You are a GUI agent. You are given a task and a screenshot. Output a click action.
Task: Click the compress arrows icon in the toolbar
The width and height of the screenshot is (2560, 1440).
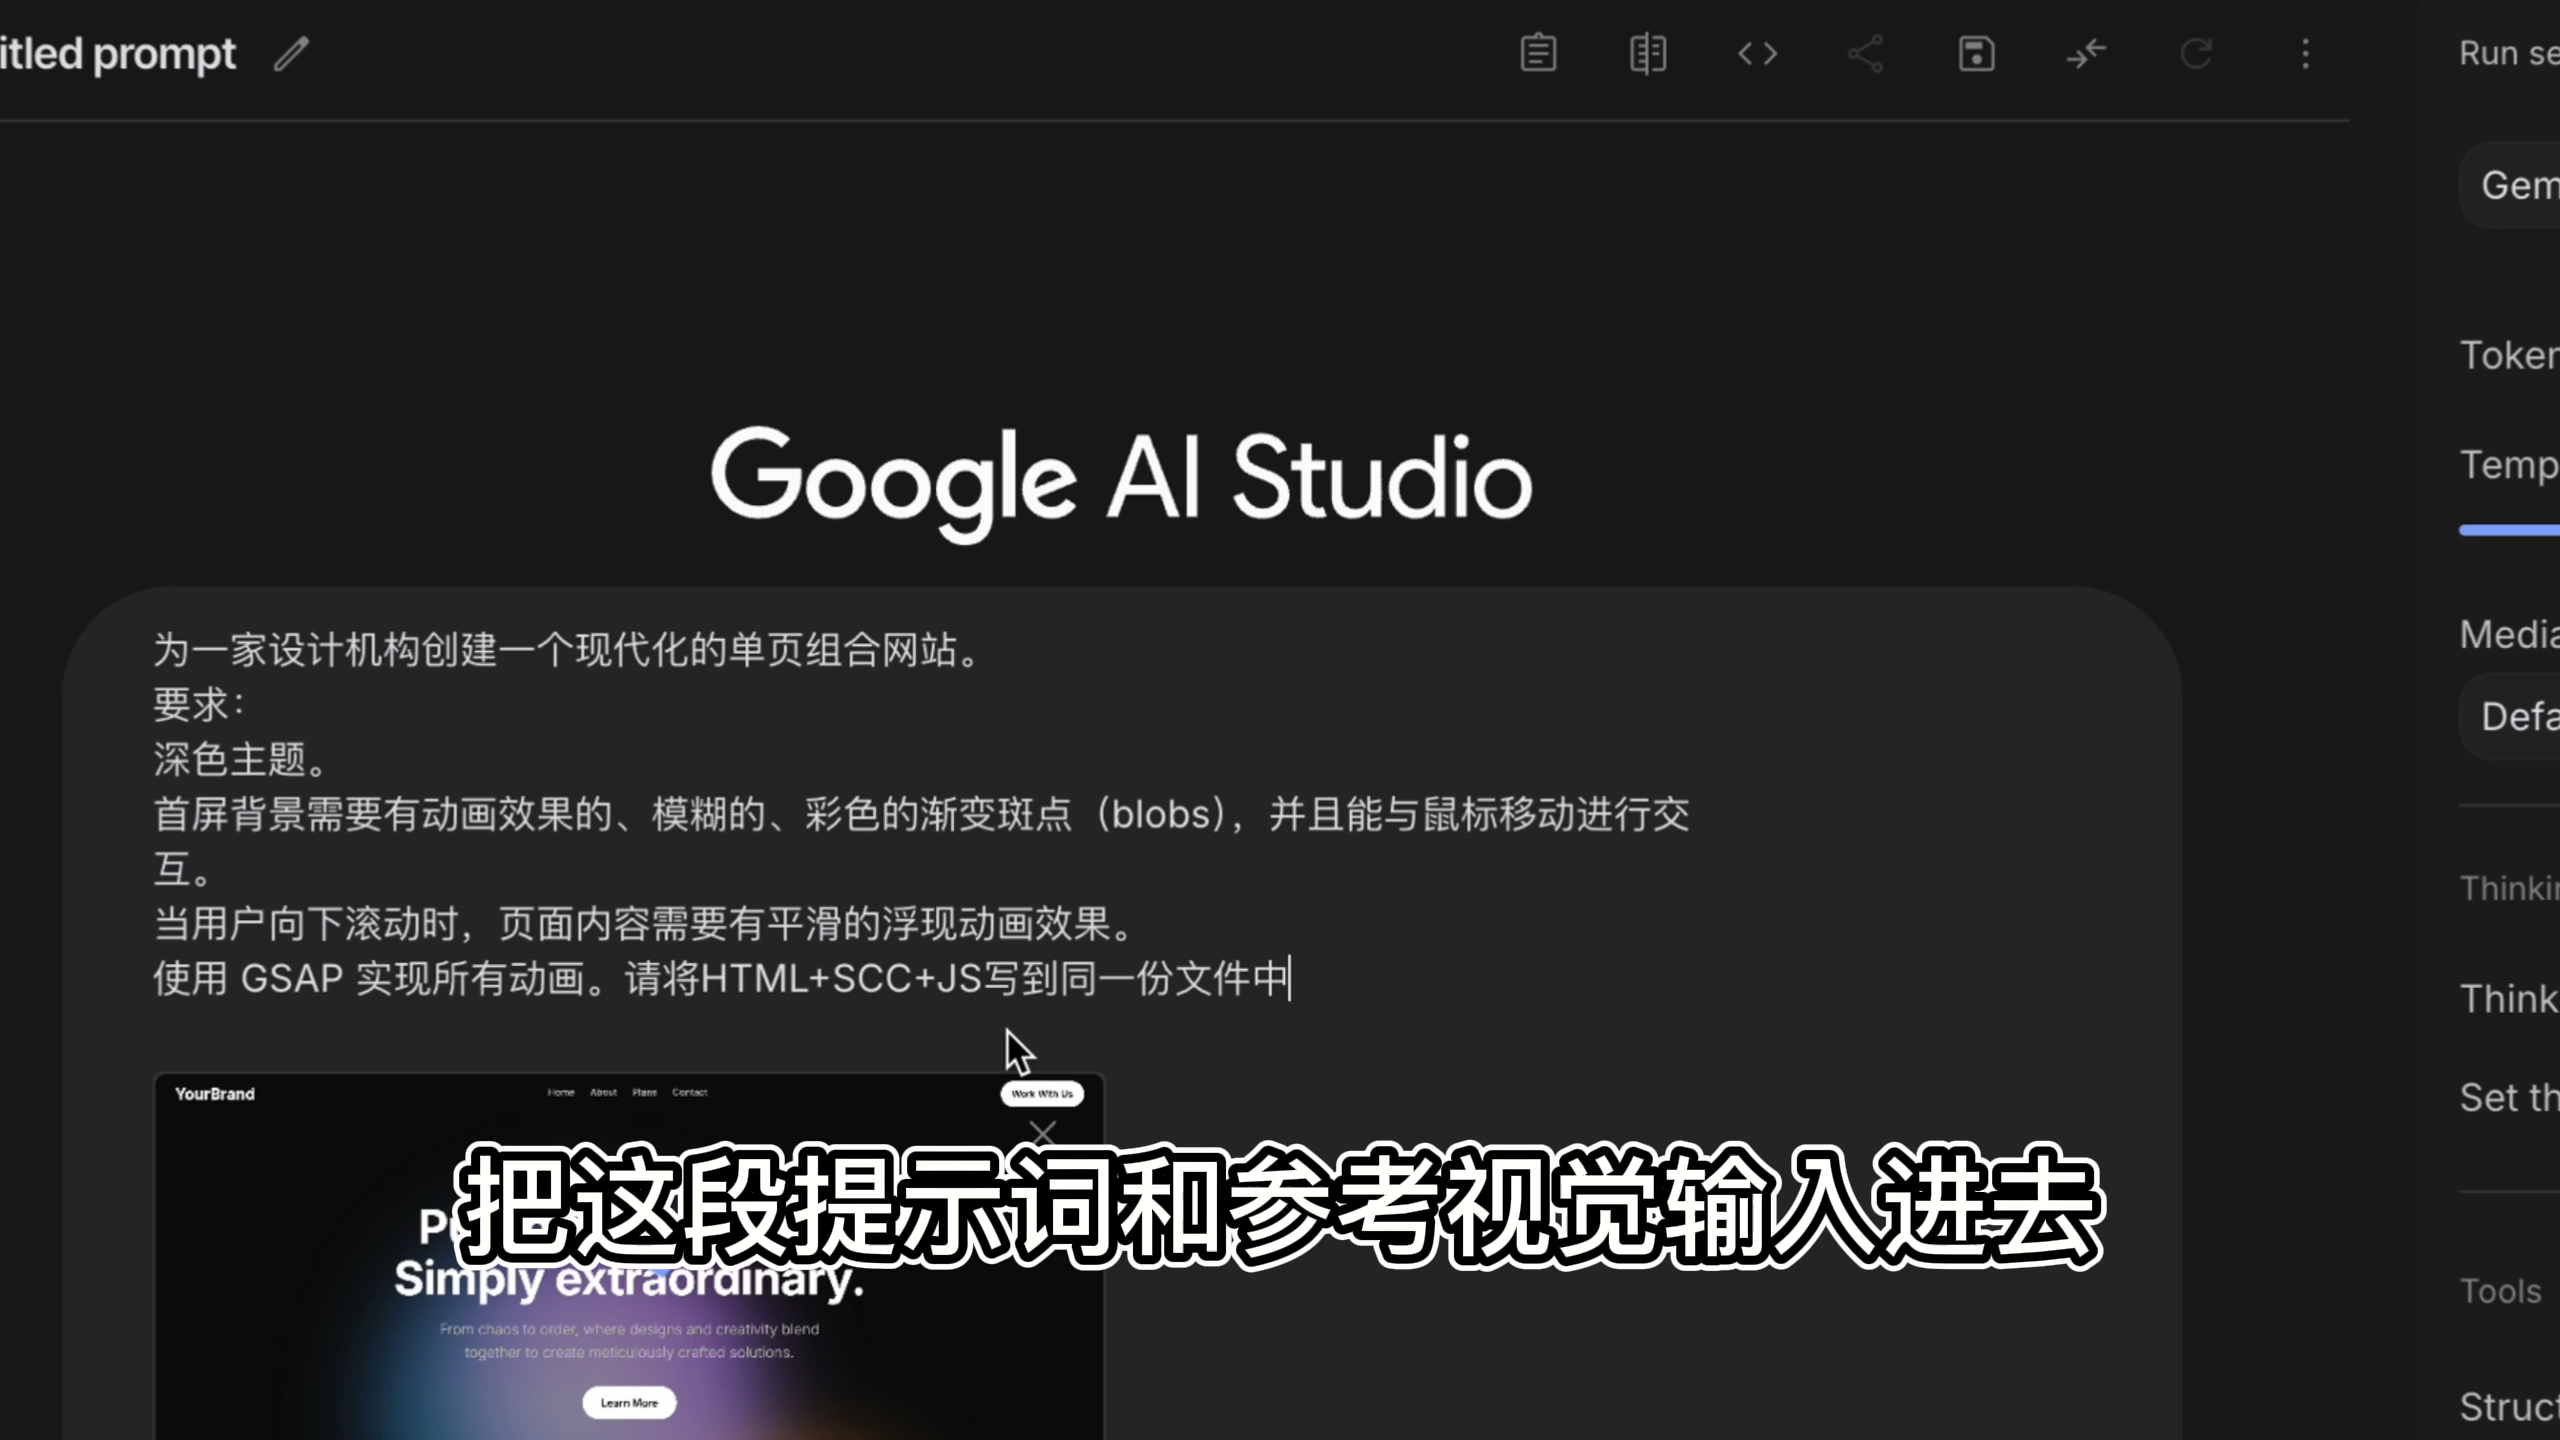point(2086,53)
